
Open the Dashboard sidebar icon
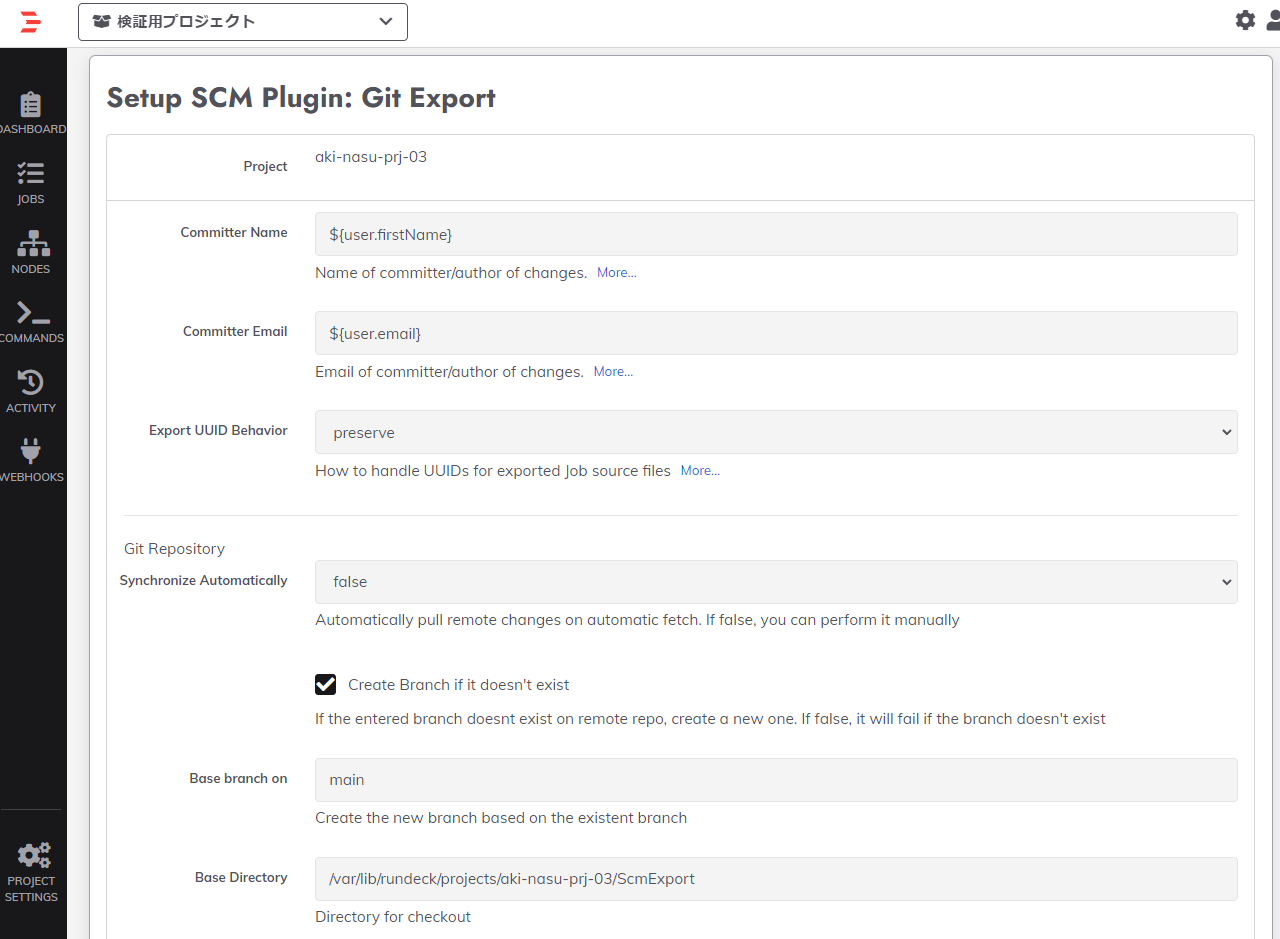[31, 105]
